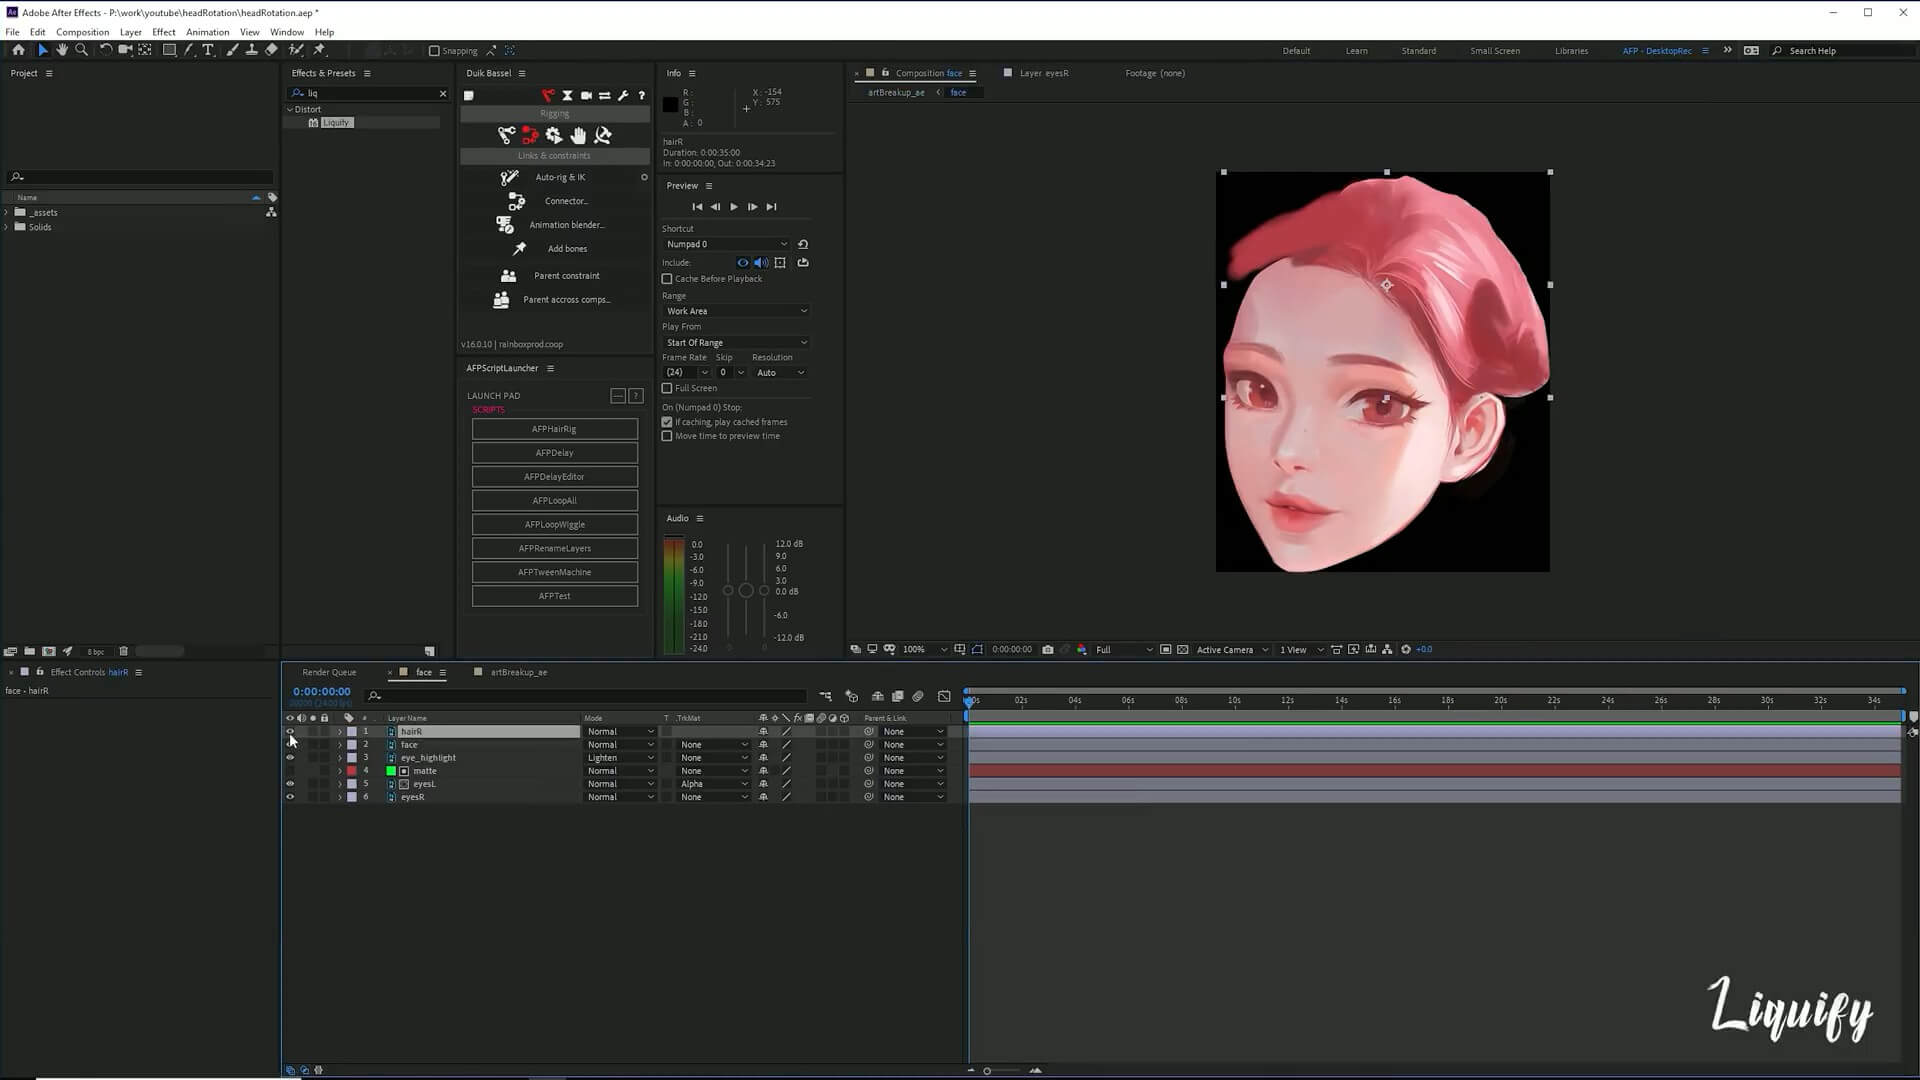Select the Clone Stamp tool

251,50
